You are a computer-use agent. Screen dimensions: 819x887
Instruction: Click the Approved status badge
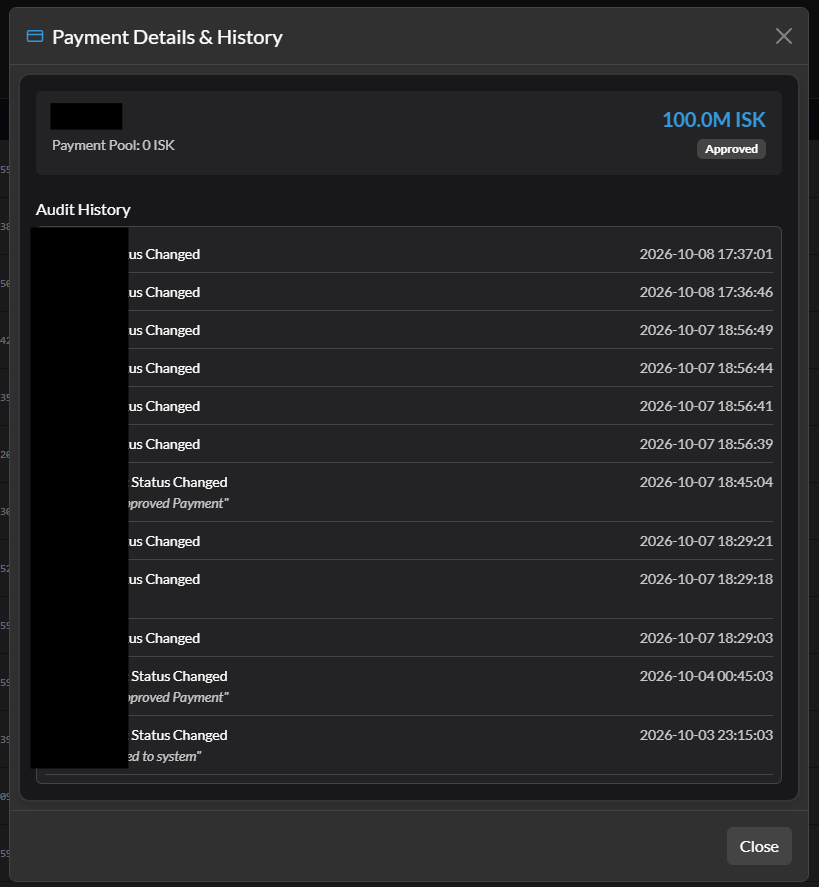[x=731, y=149]
